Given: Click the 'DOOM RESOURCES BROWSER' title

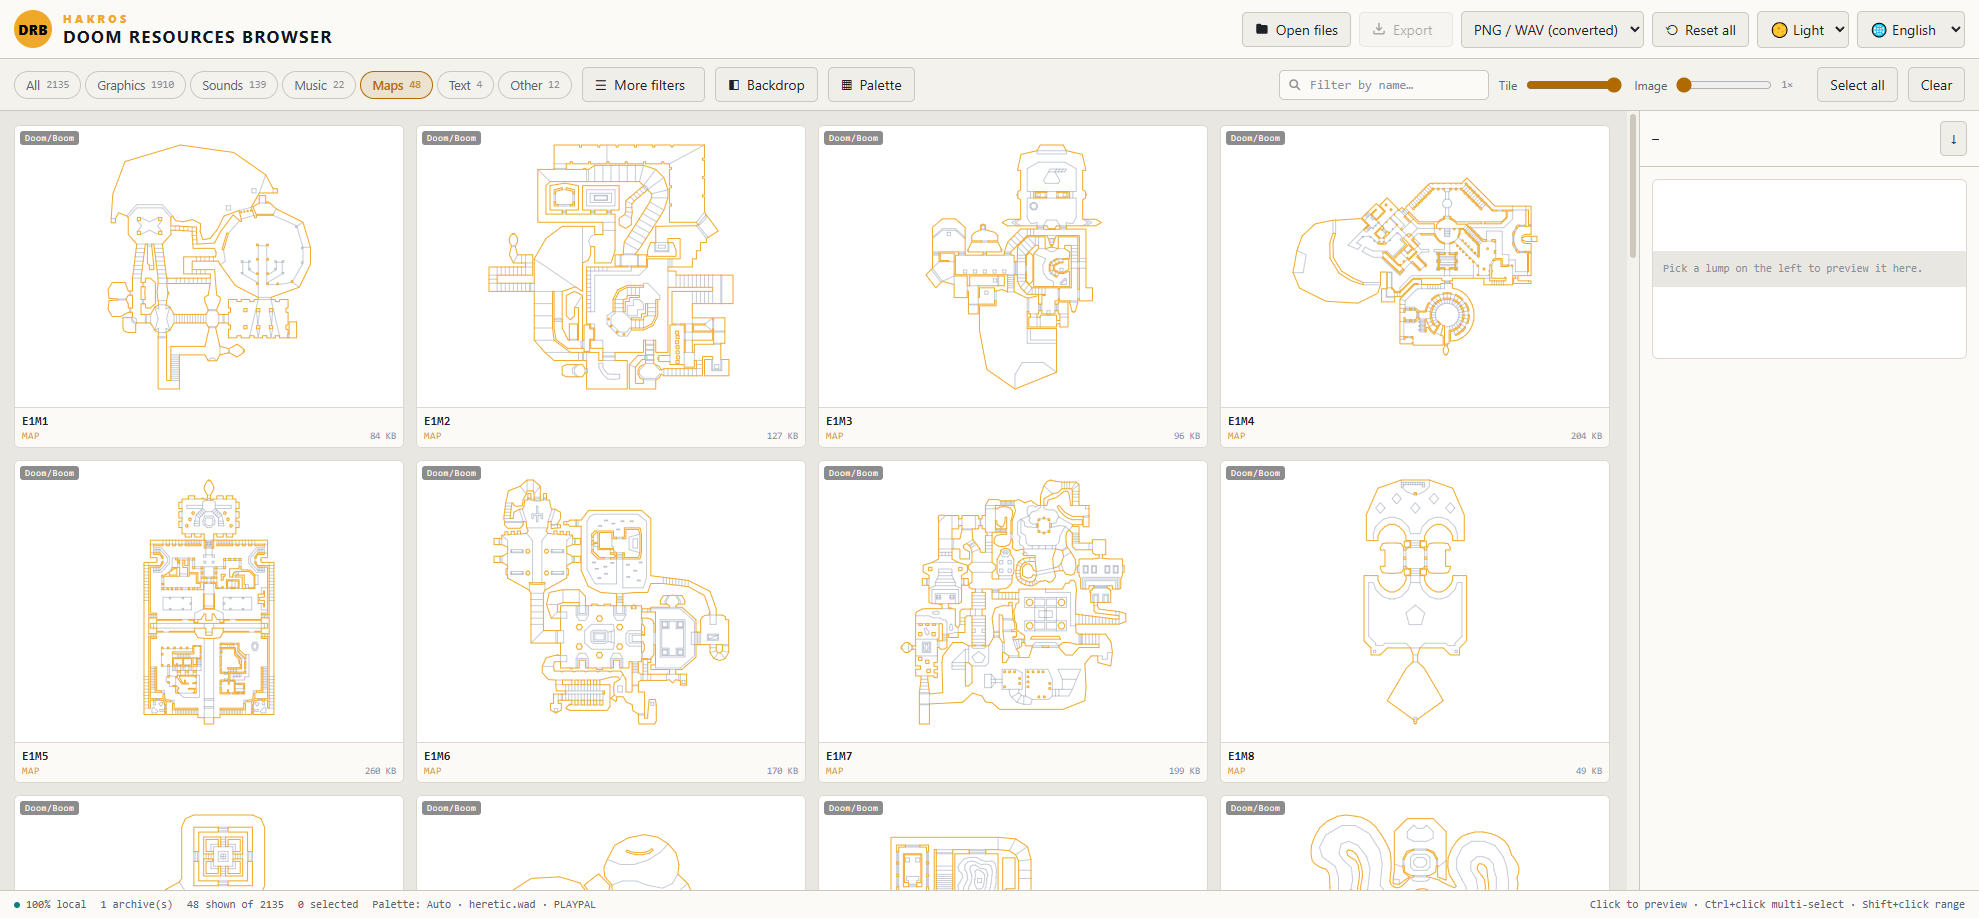Looking at the screenshot, I should tap(197, 37).
